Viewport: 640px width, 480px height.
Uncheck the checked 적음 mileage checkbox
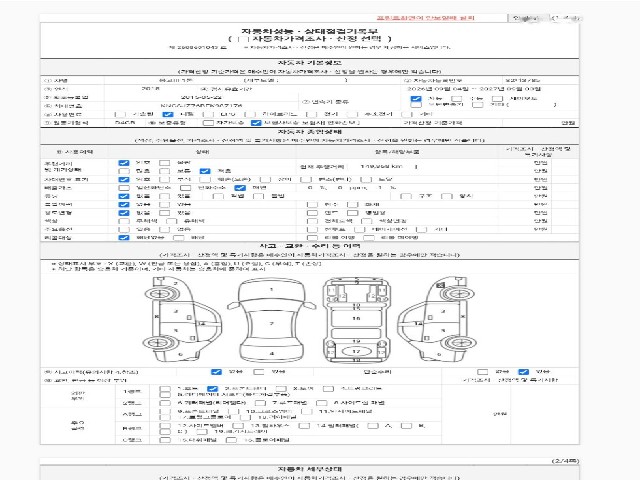point(205,171)
